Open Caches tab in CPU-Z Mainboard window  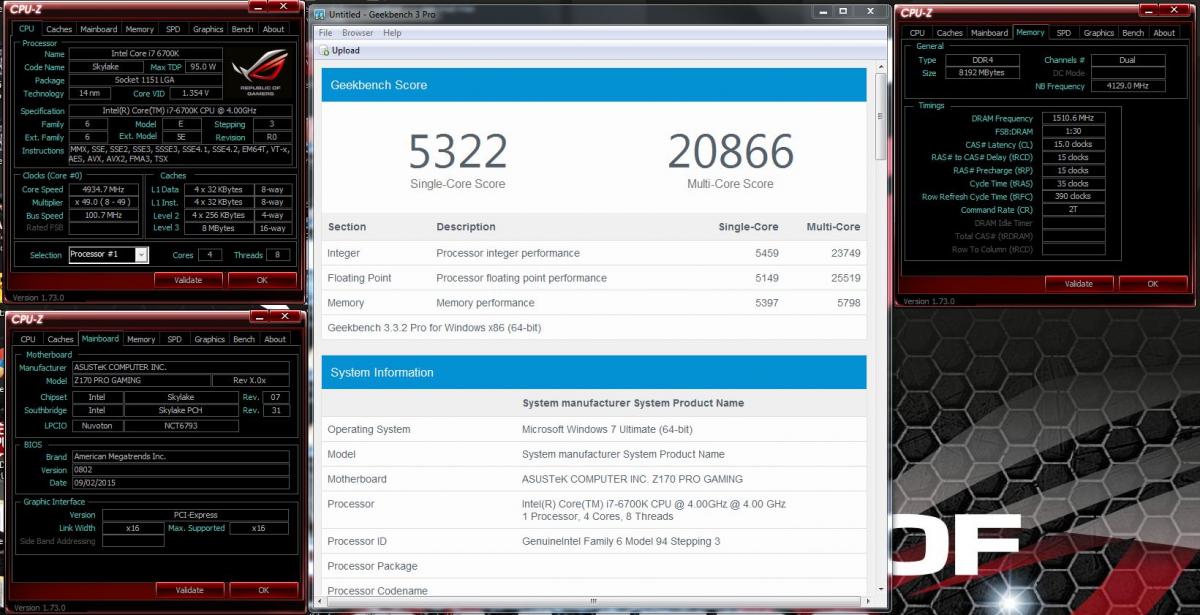click(x=61, y=339)
